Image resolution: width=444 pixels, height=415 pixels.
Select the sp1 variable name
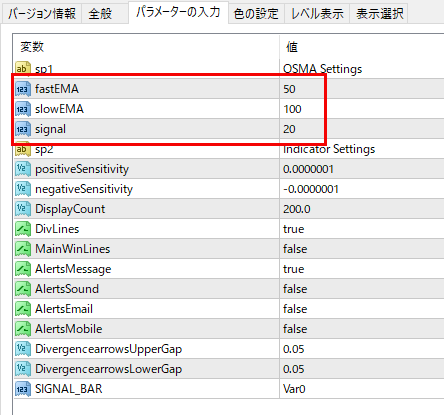click(44, 69)
